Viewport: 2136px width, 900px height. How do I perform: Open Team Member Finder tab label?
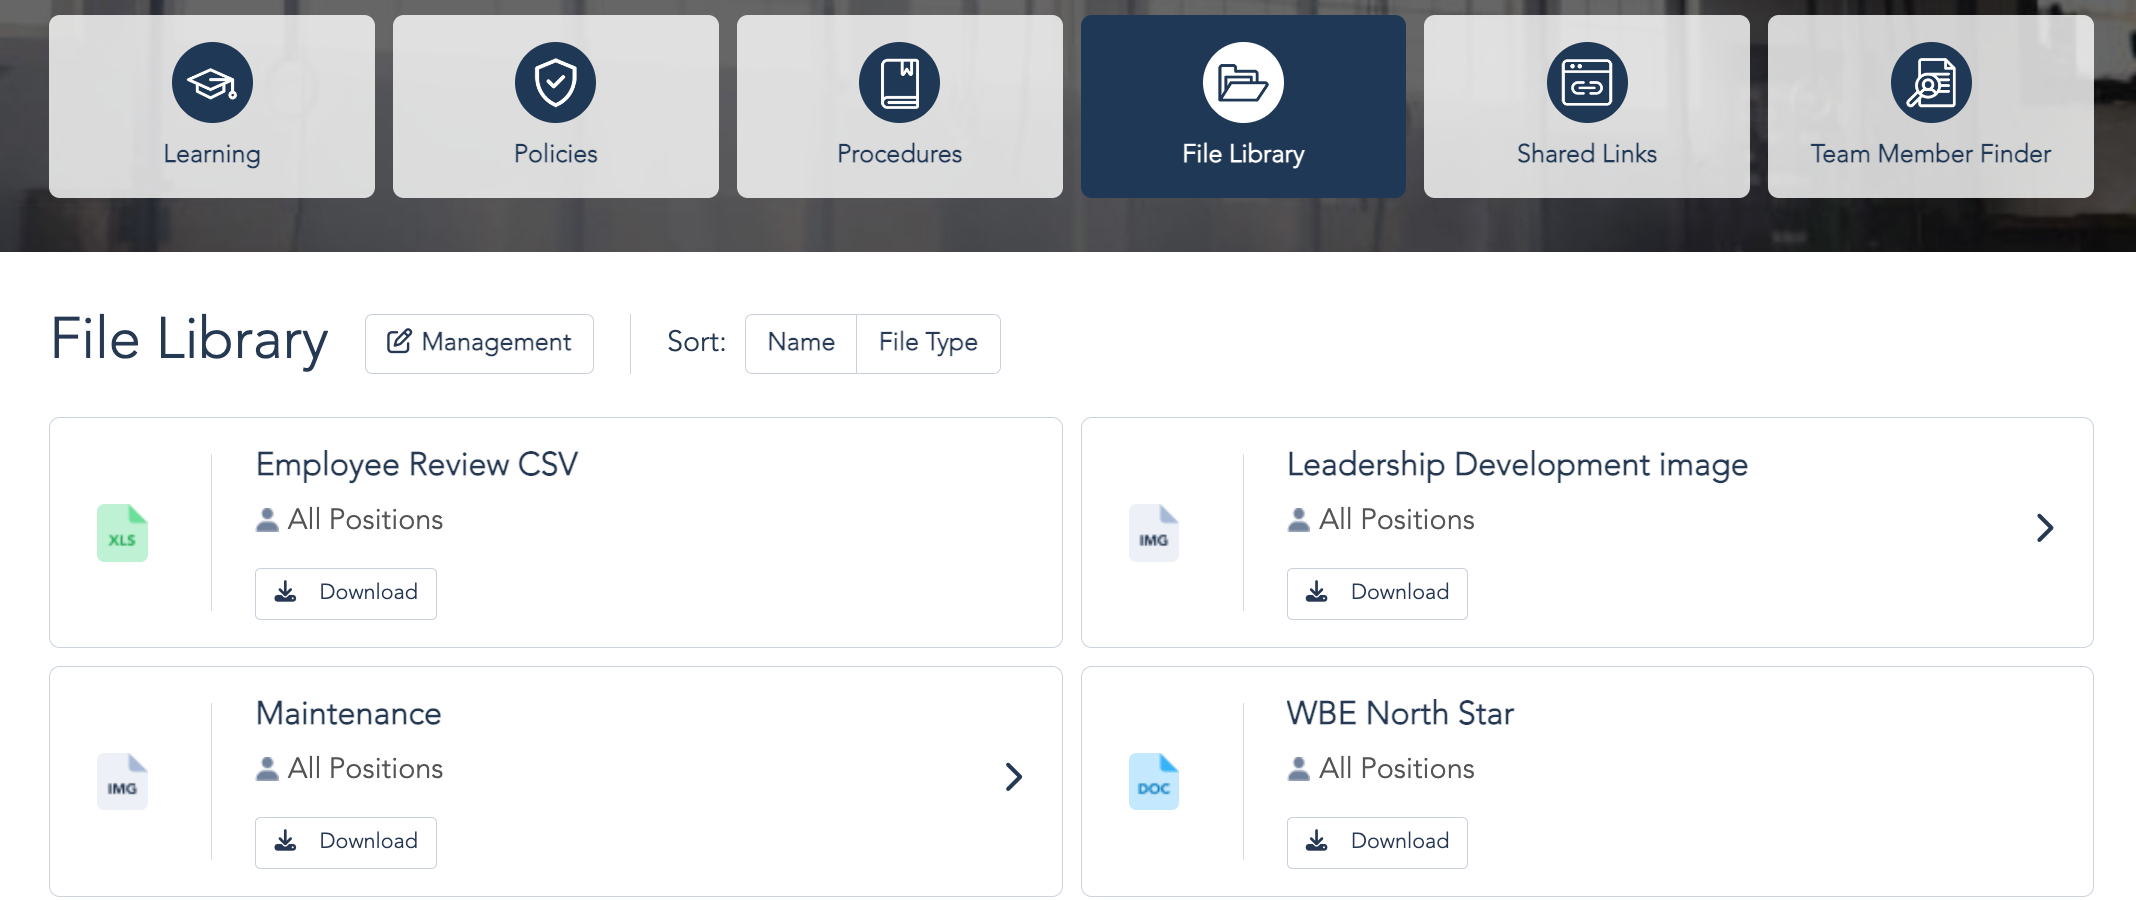point(1931,154)
